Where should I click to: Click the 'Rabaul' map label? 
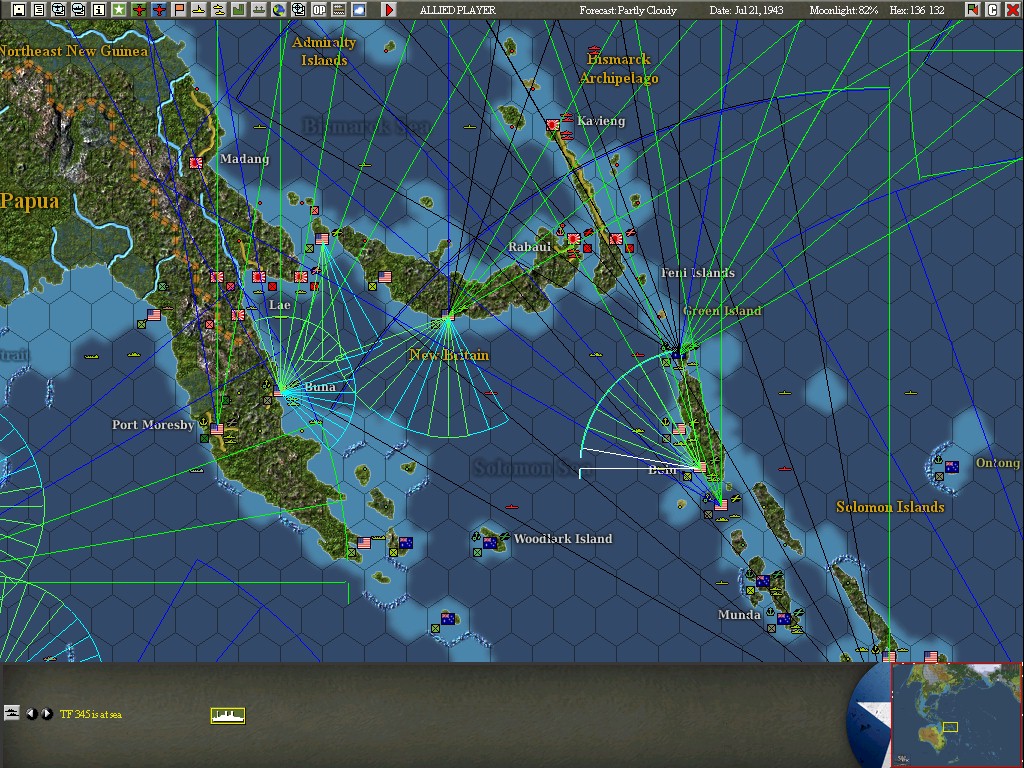coord(530,247)
